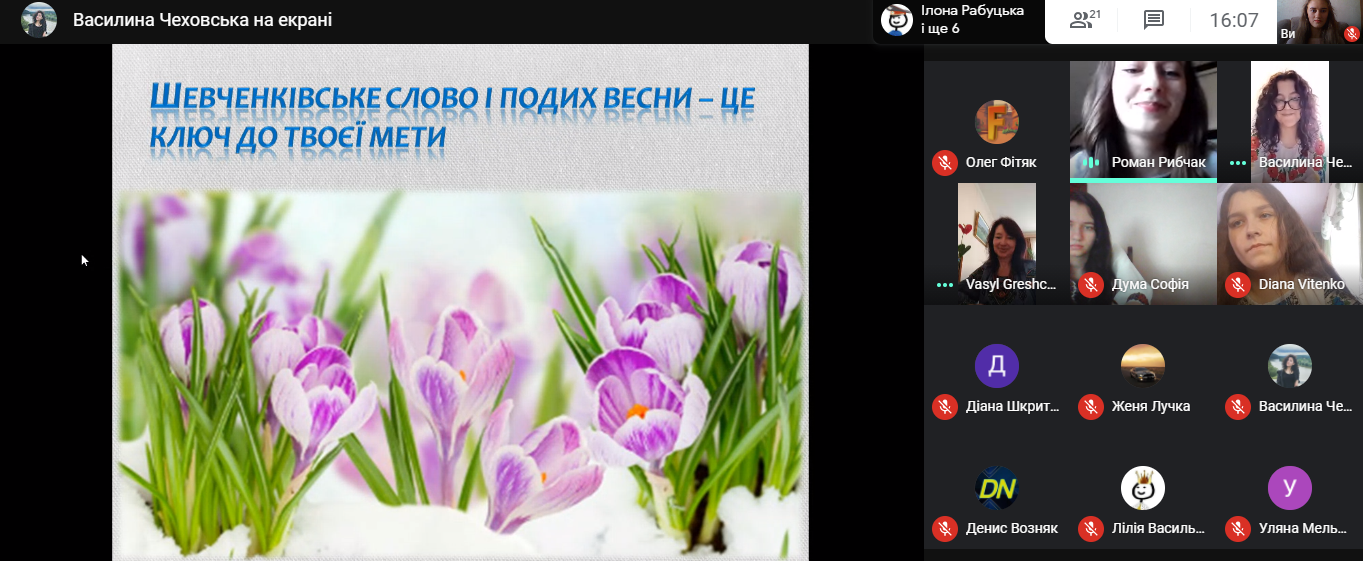Open options dots on Василина Че video tile
The width and height of the screenshot is (1363, 561).
coord(1238,163)
